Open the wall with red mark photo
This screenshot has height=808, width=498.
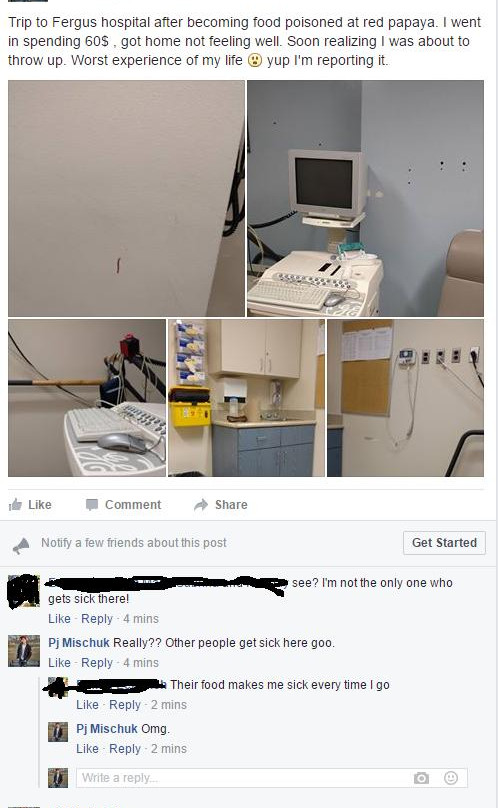(126, 198)
